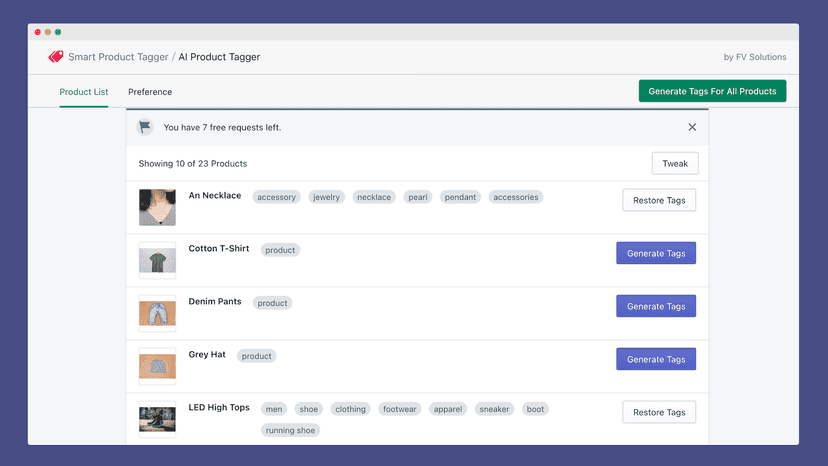Restore tags for LED High Tops
Image resolution: width=828 pixels, height=466 pixels.
(659, 412)
